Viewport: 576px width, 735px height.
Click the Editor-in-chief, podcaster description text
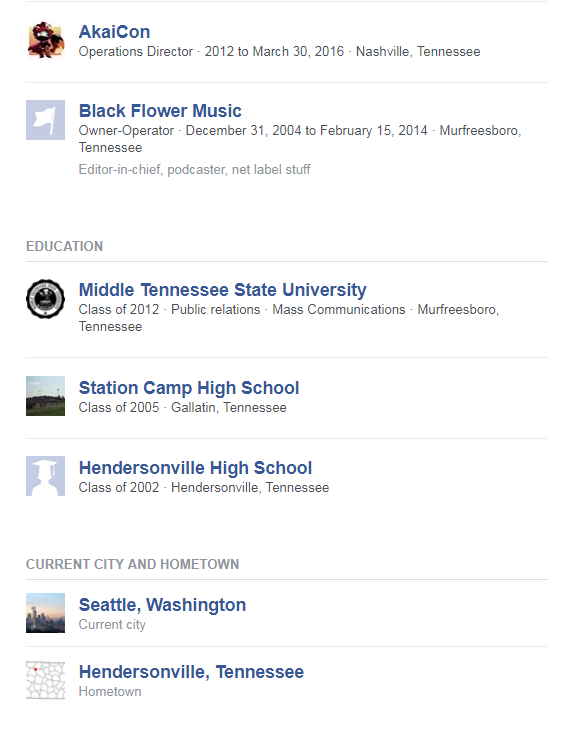click(x=194, y=170)
